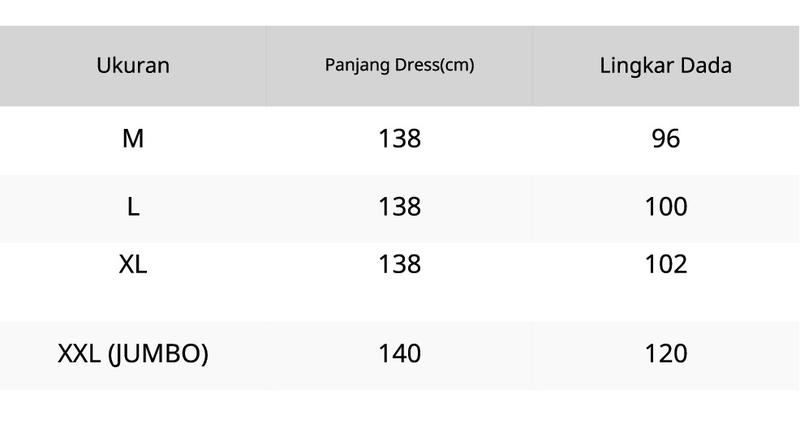
Task: Select chest value 102
Action: (x=666, y=265)
